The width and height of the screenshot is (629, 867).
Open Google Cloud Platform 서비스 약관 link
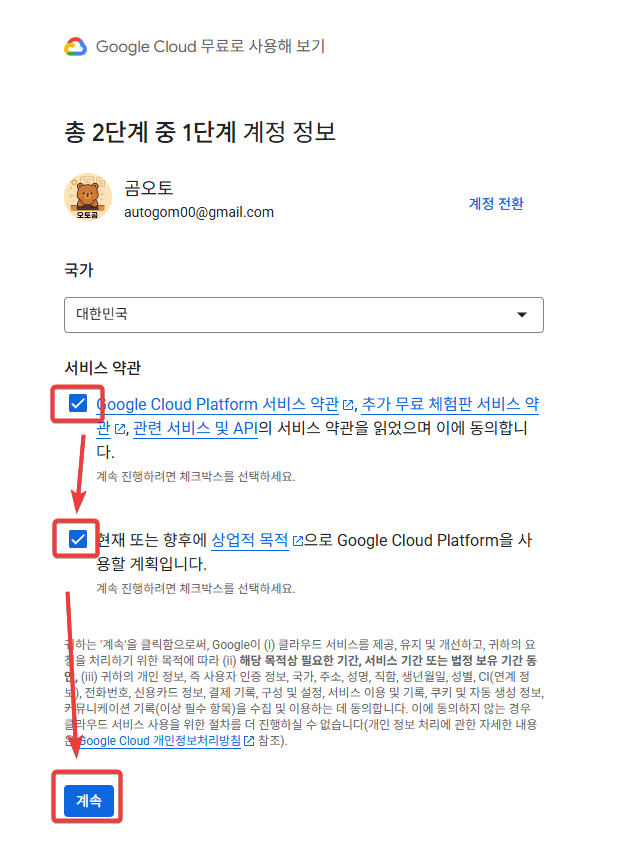pos(220,405)
